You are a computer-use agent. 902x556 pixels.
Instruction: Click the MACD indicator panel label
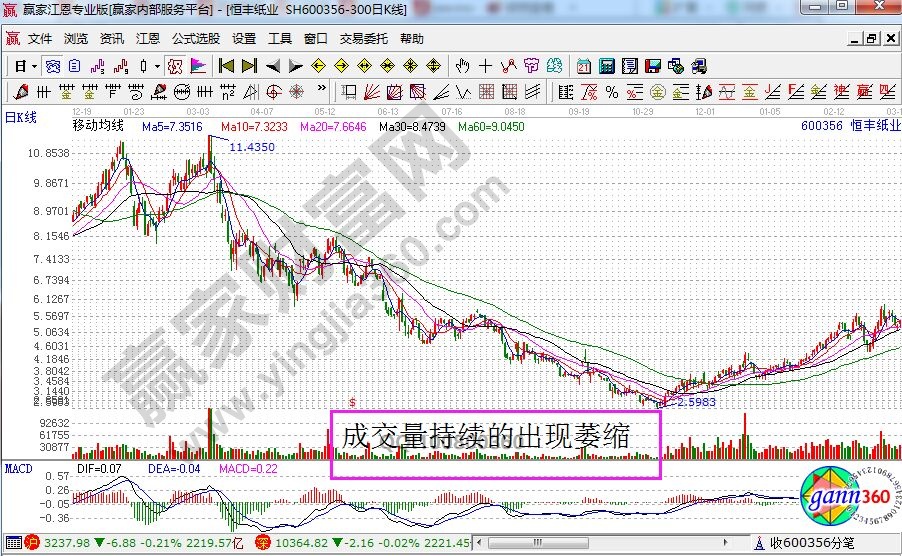[19, 467]
